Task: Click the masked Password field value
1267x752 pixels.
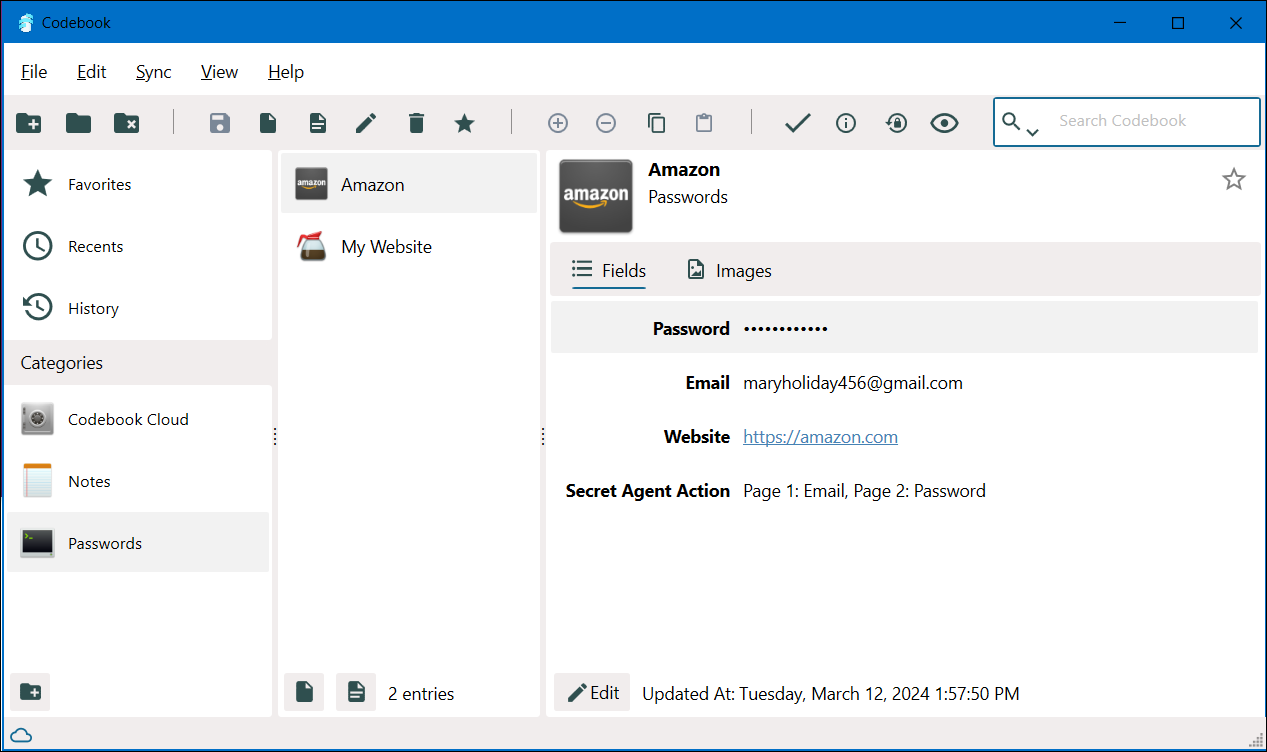Action: (786, 329)
